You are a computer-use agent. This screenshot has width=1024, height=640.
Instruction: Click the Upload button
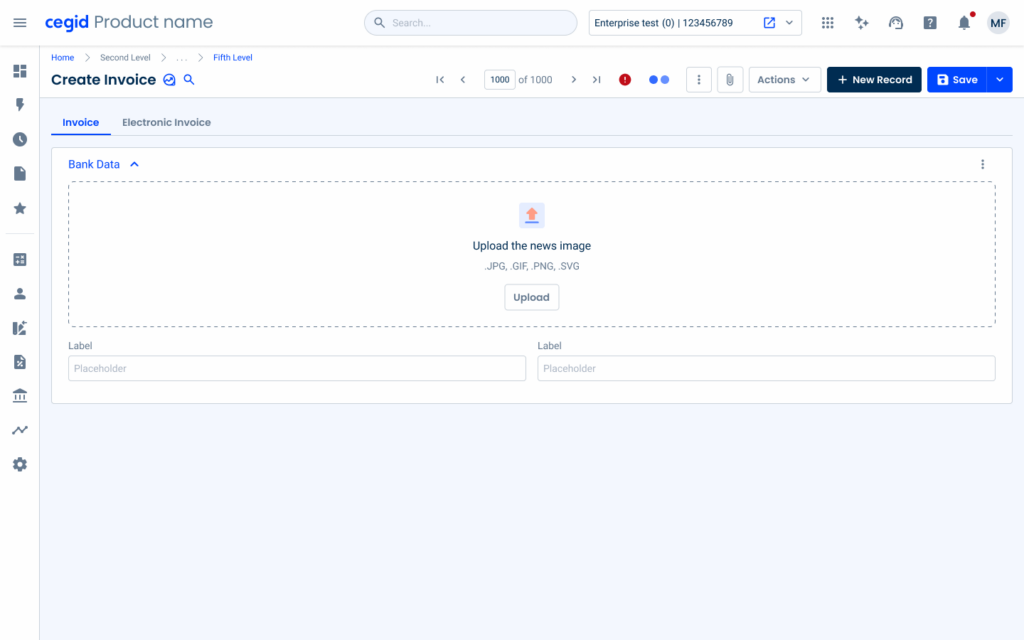(x=531, y=297)
